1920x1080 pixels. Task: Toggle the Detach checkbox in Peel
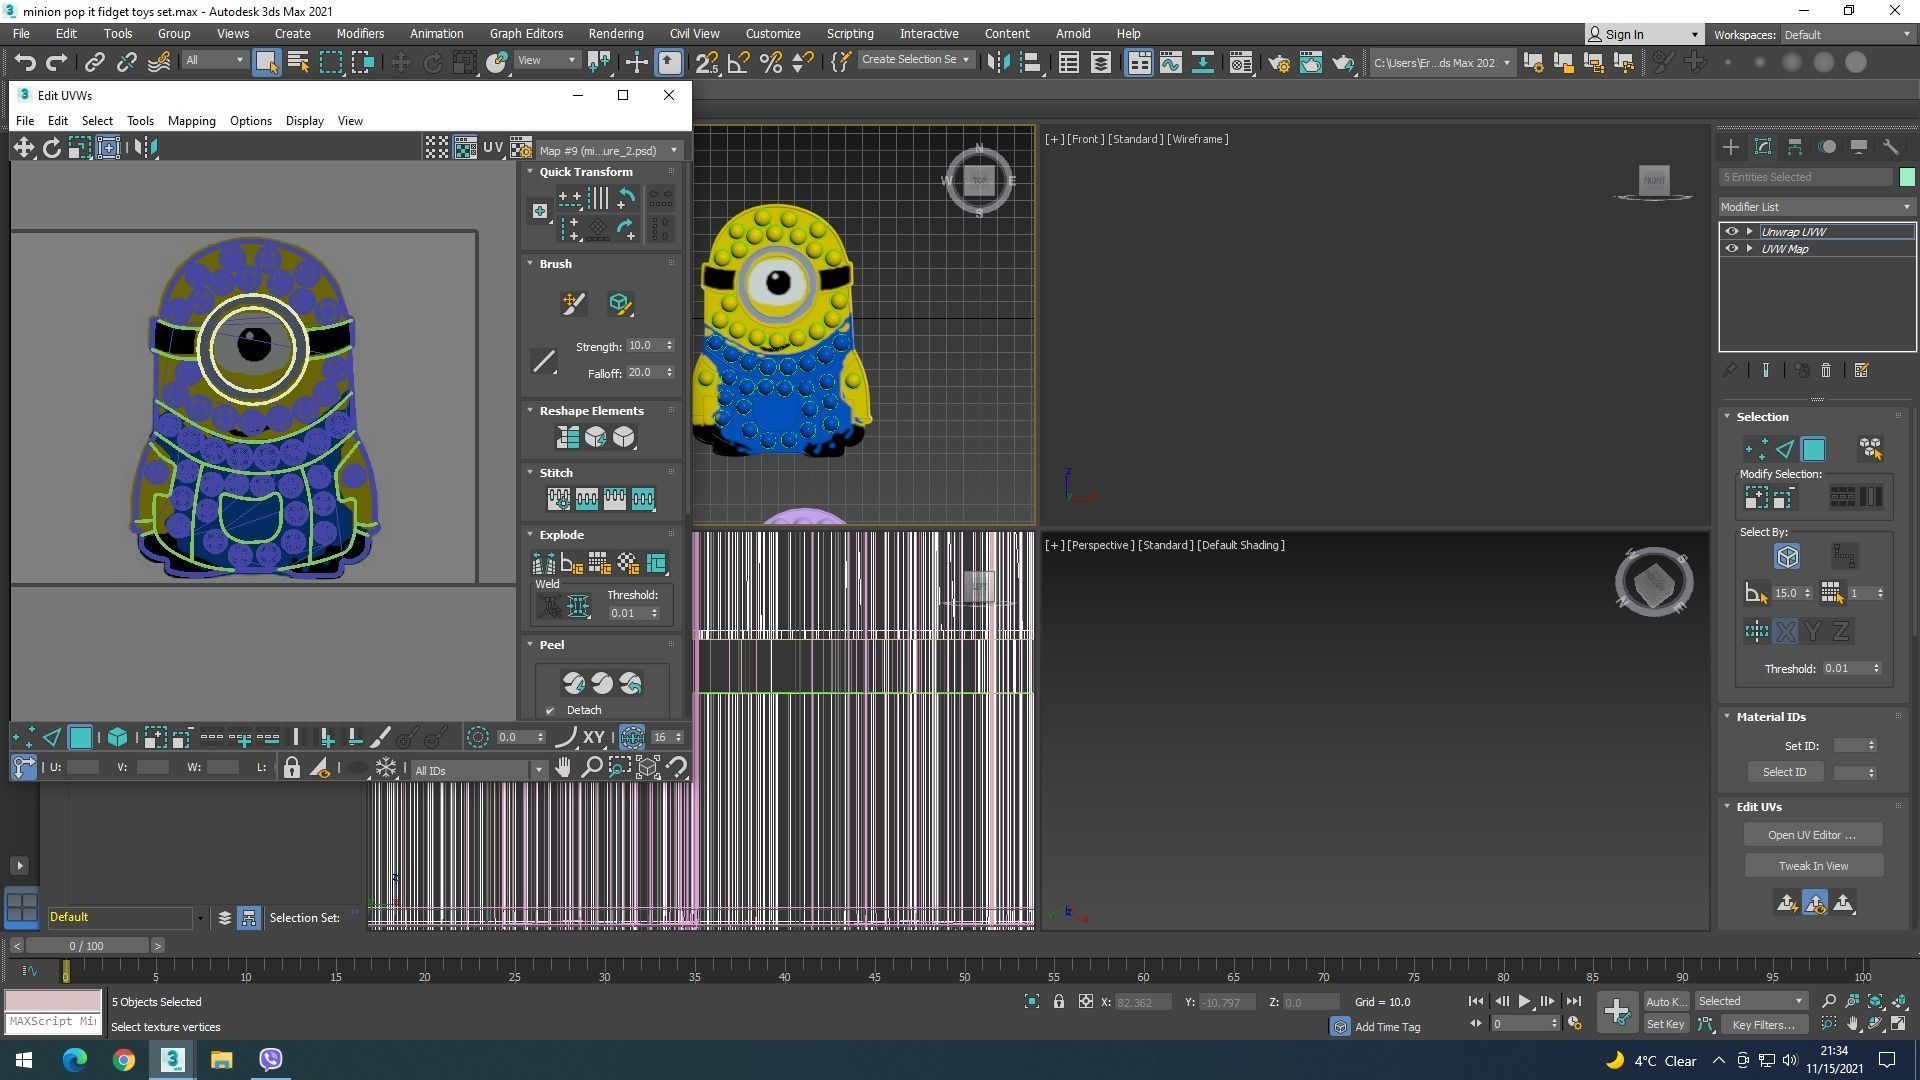(x=550, y=711)
